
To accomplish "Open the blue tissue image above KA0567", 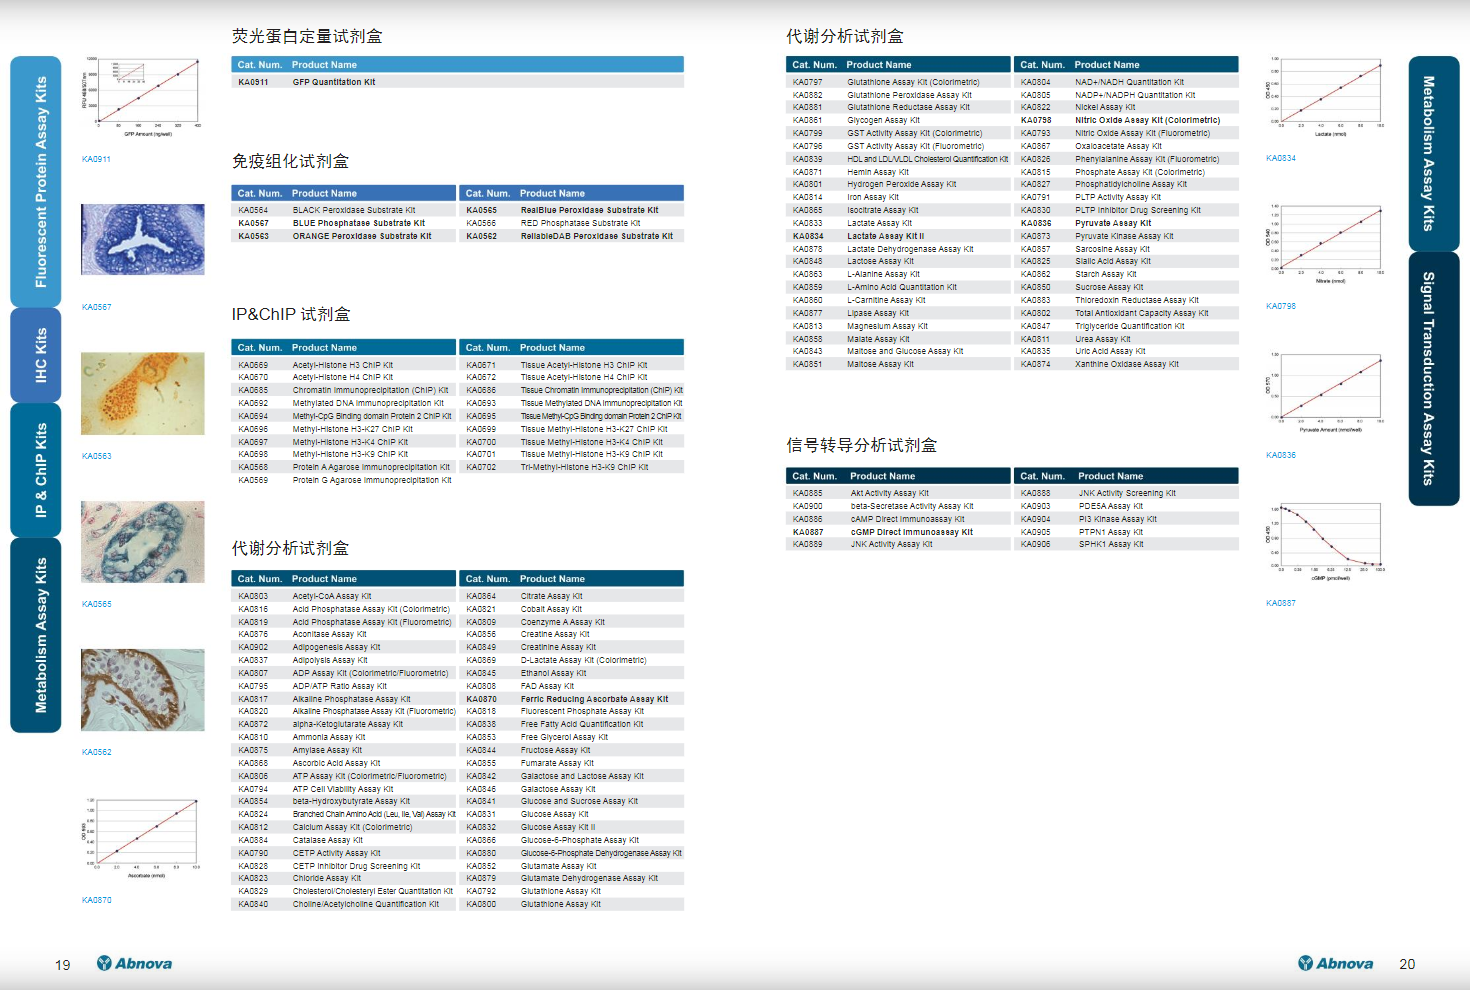I will click(143, 240).
